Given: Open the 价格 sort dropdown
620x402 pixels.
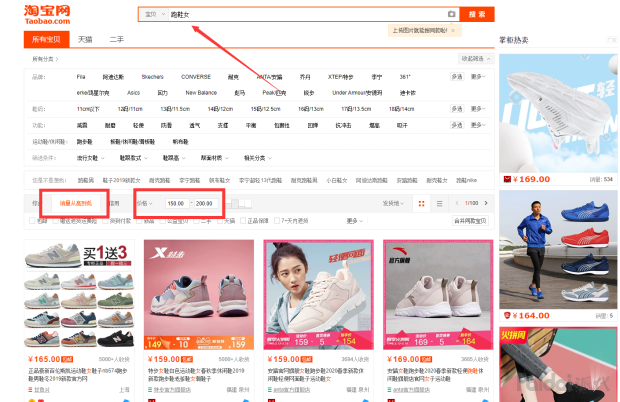Looking at the screenshot, I should click(x=145, y=203).
